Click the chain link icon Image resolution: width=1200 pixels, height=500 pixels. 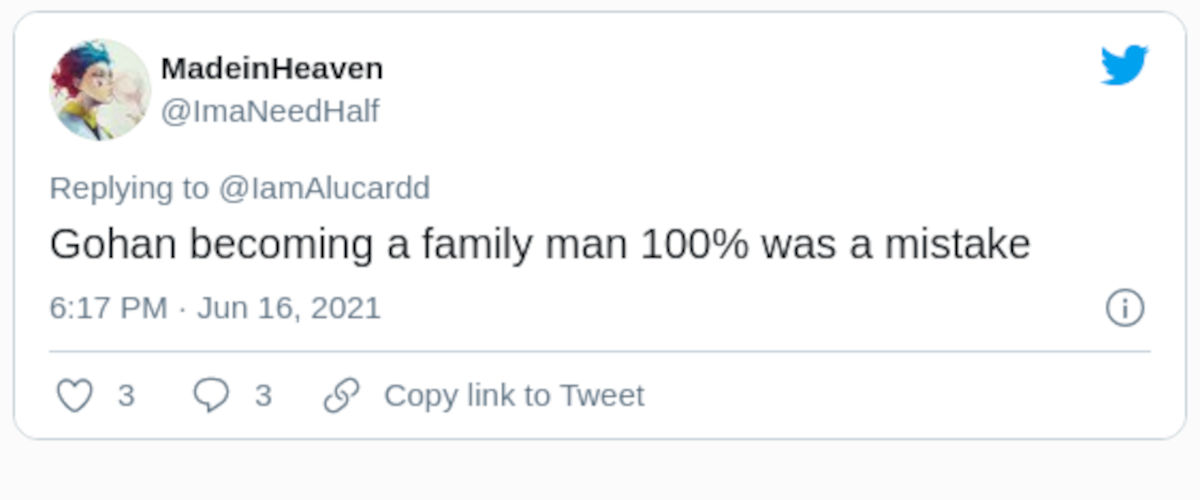click(341, 396)
